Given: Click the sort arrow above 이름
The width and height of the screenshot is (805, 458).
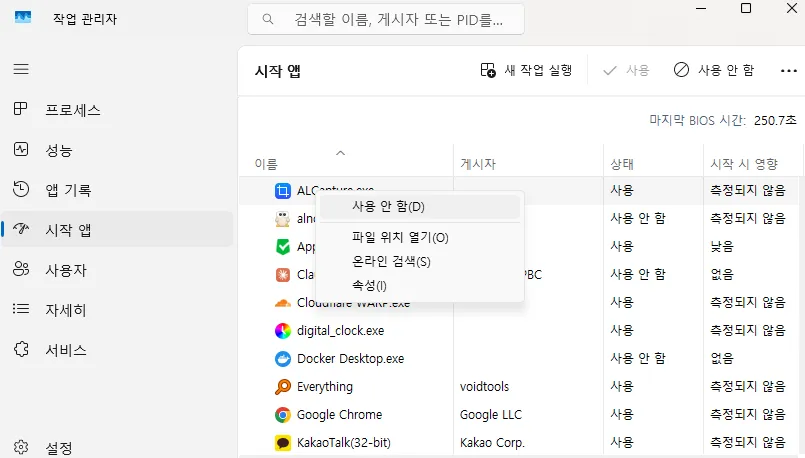Looking at the screenshot, I should point(340,152).
